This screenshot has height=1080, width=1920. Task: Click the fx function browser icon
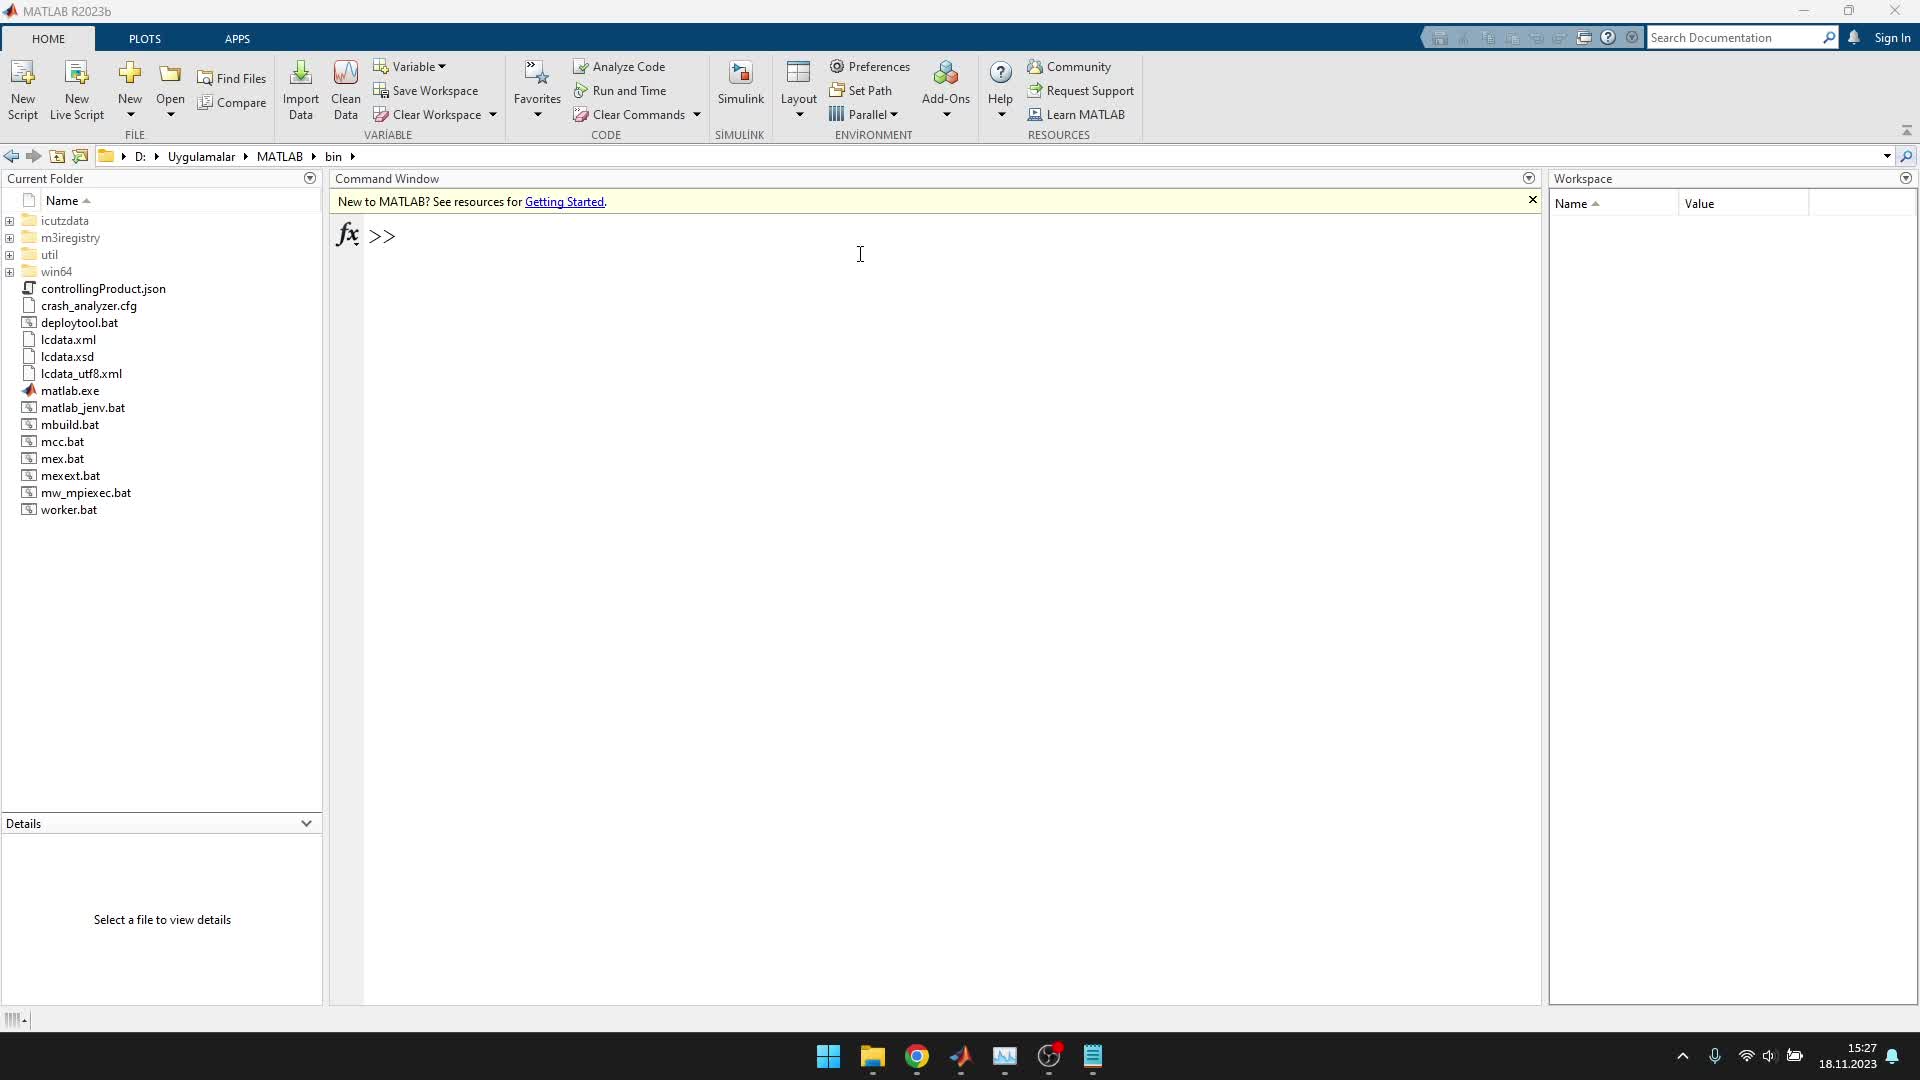(347, 235)
